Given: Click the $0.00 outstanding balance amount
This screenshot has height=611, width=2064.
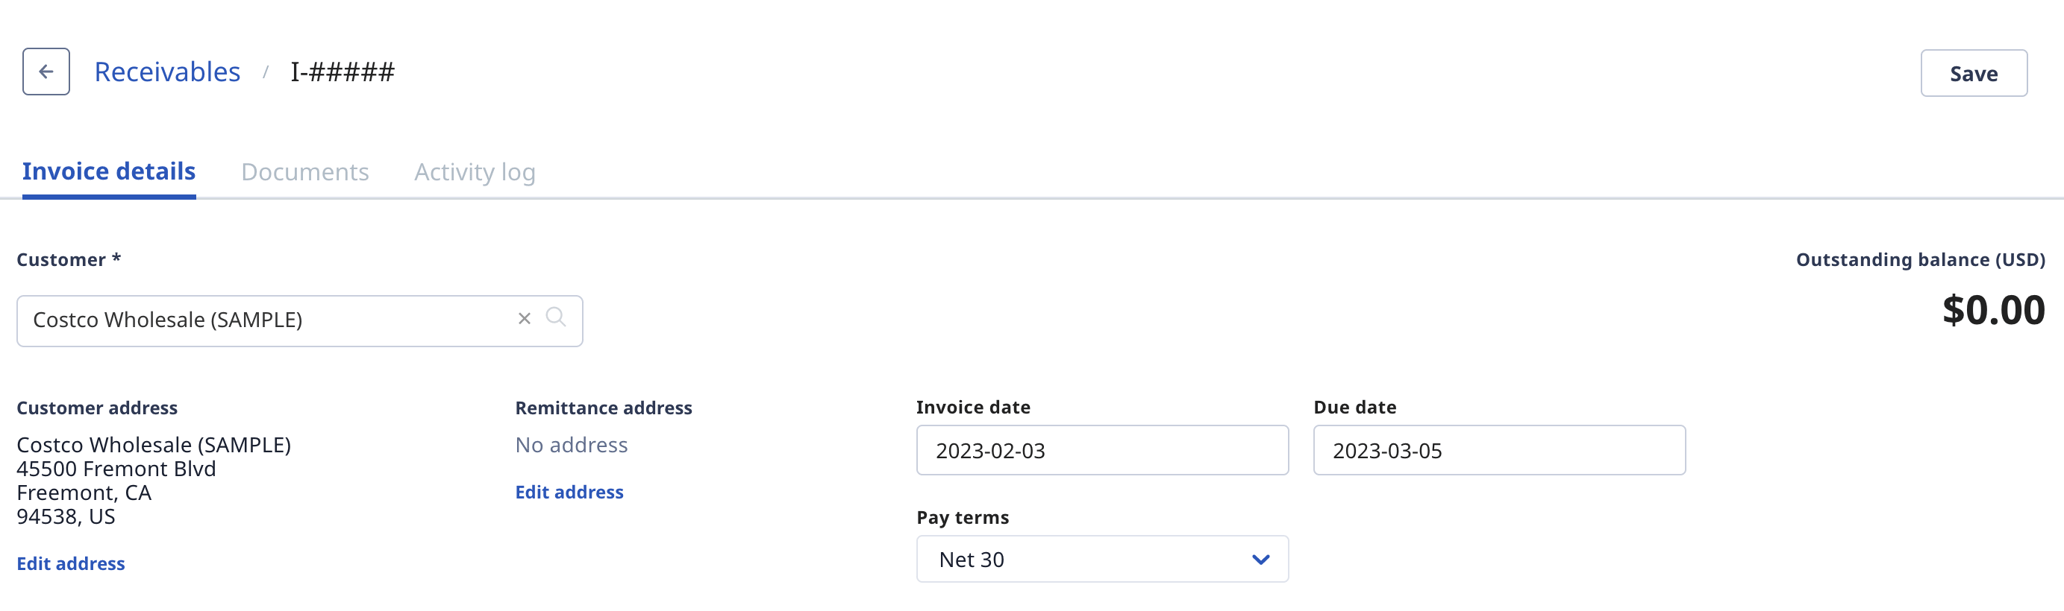Looking at the screenshot, I should click(x=1993, y=310).
